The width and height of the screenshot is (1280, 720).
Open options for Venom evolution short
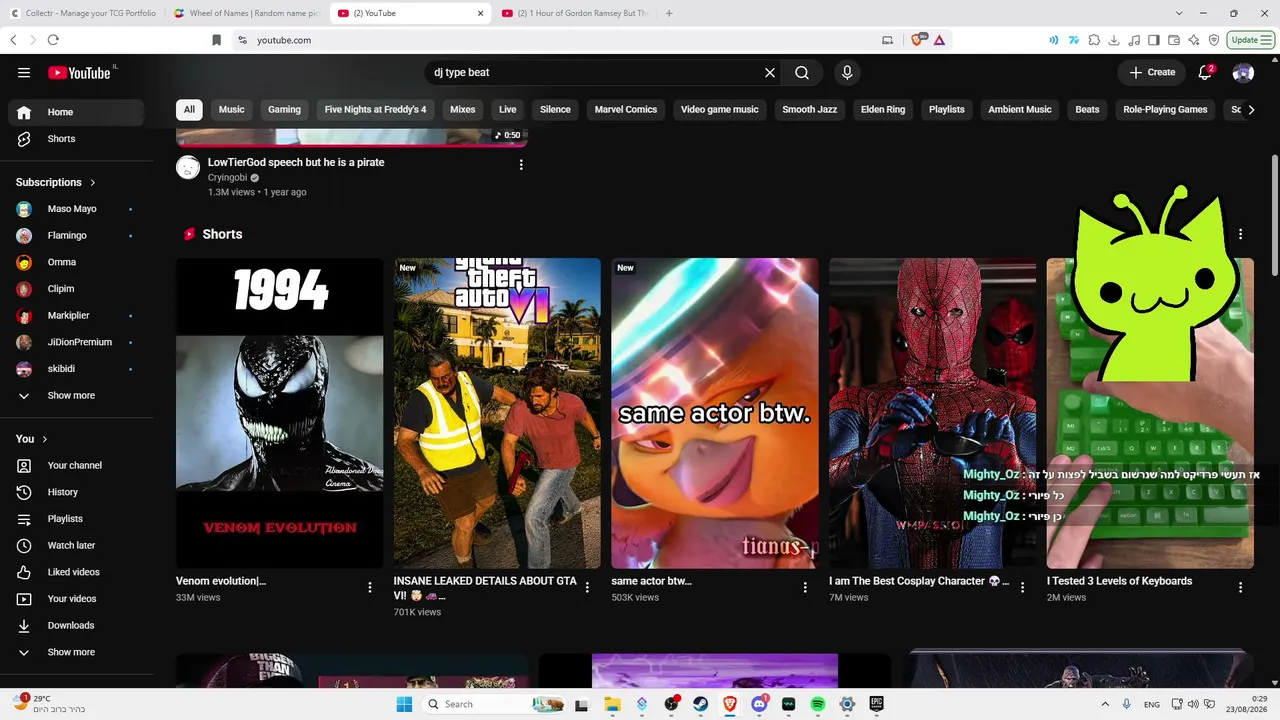point(369,588)
